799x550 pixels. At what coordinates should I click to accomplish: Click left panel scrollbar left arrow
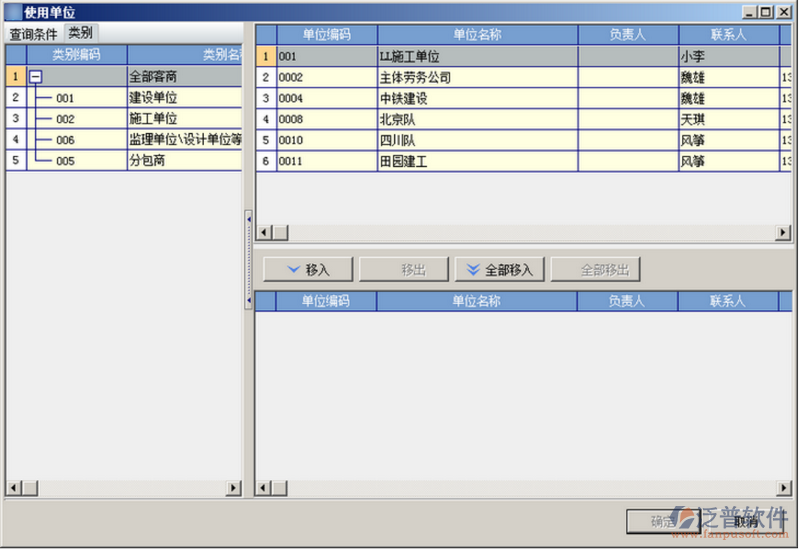[x=14, y=488]
